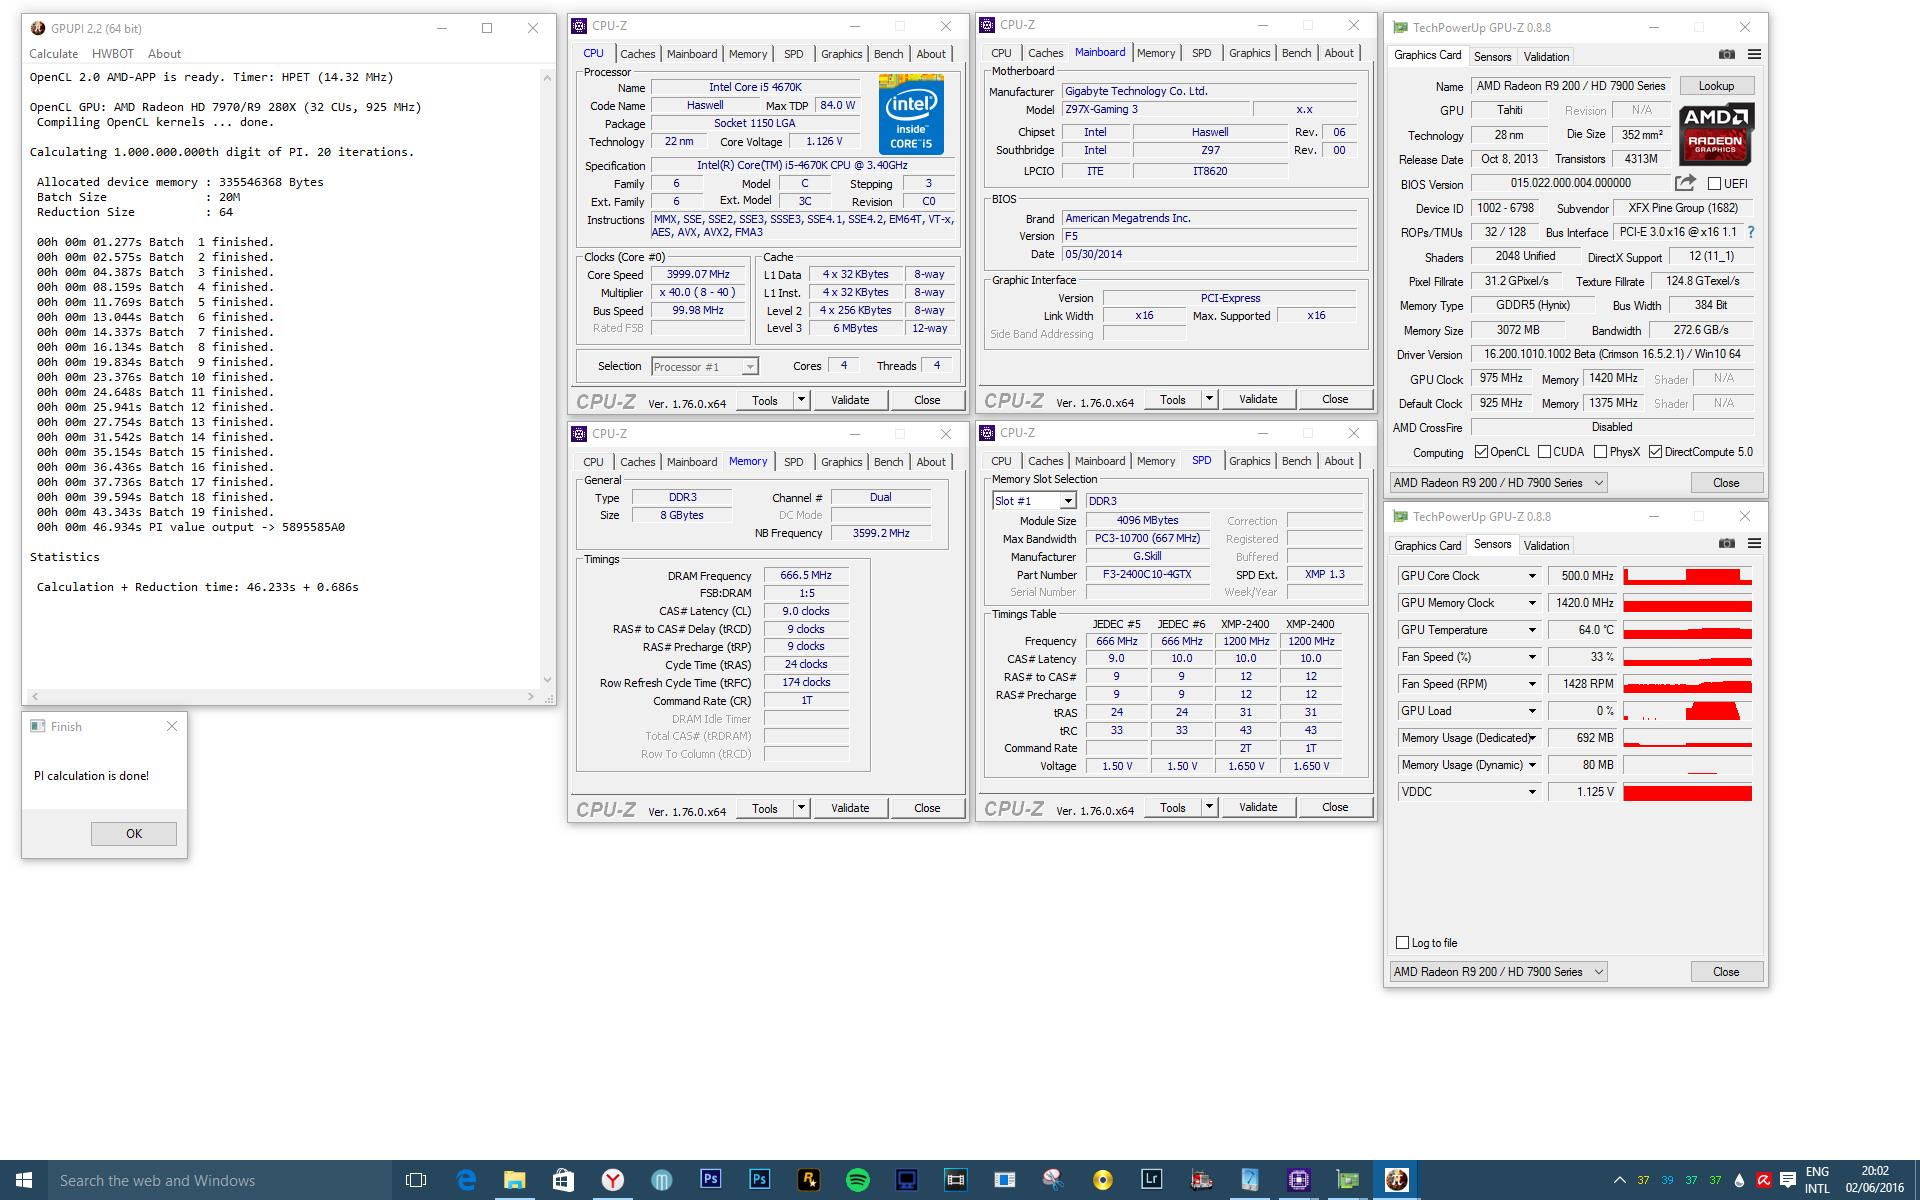Click the VDDC red sensor graph

[x=1687, y=792]
